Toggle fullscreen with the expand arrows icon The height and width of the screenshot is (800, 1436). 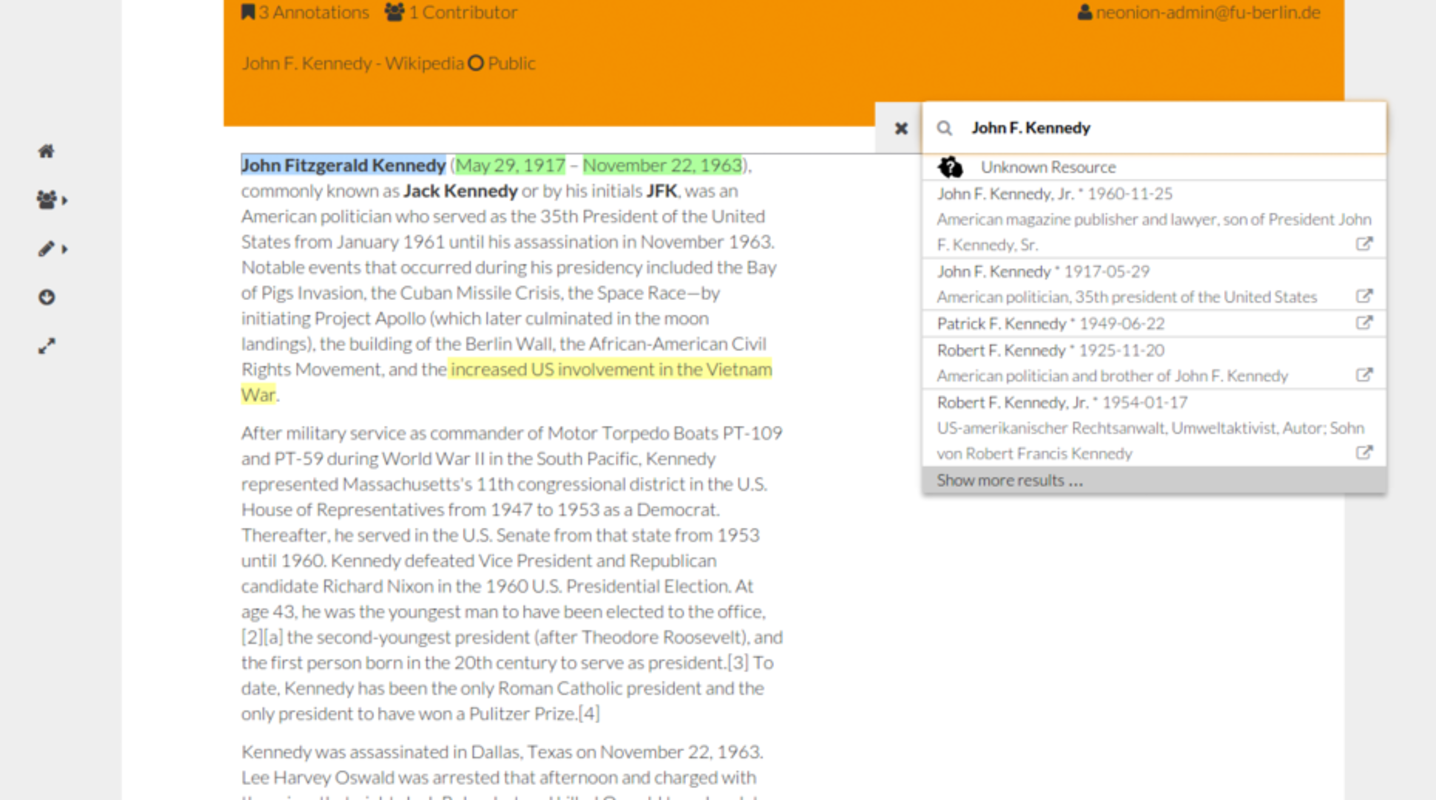(46, 346)
